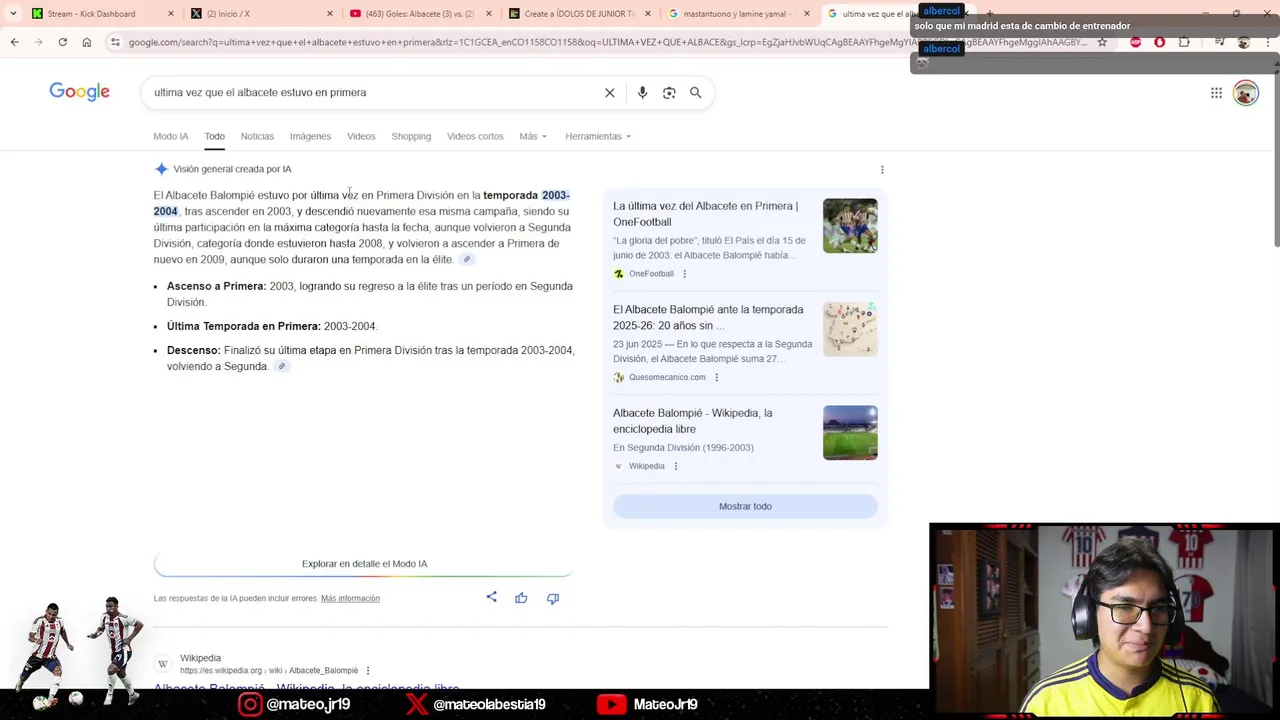
Task: Open the source link icon after the first paragraph
Action: (x=466, y=259)
